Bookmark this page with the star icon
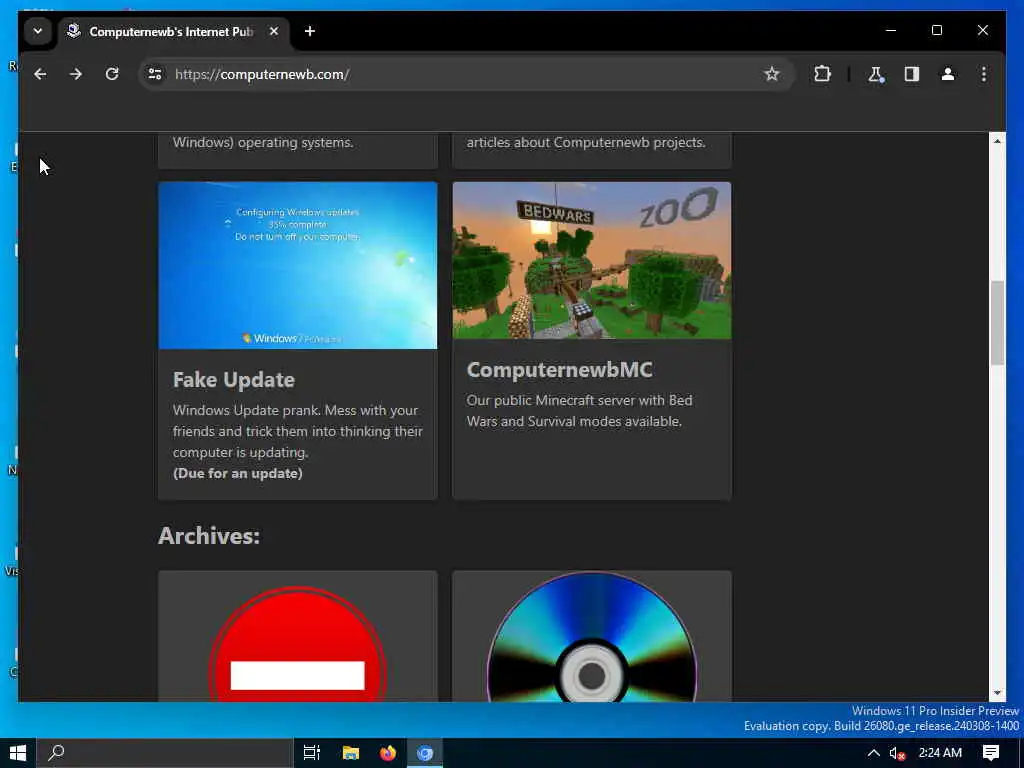Image resolution: width=1024 pixels, height=768 pixels. click(x=772, y=74)
